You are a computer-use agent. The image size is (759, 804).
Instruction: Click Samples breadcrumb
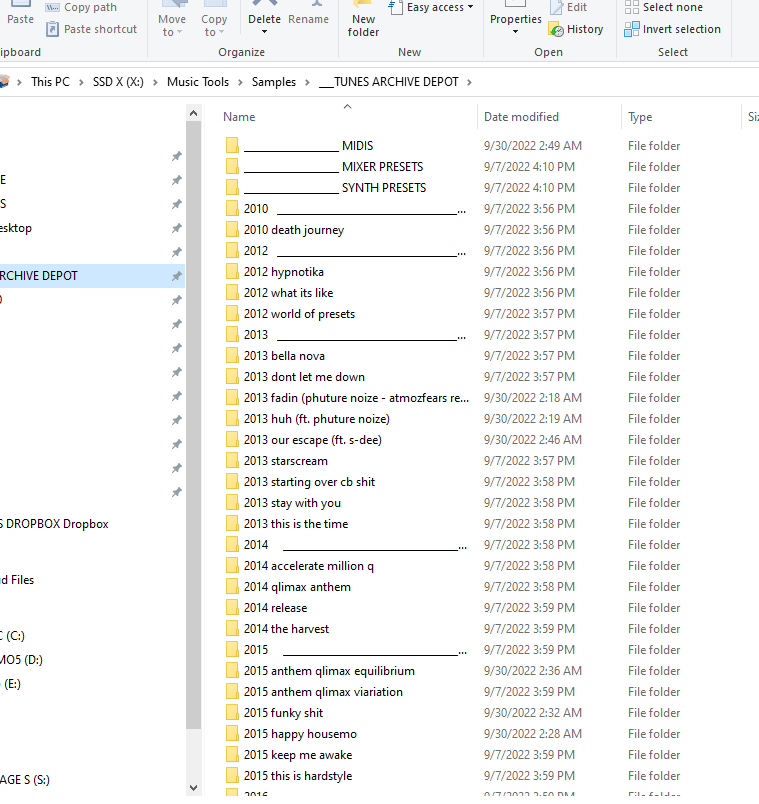point(274,82)
